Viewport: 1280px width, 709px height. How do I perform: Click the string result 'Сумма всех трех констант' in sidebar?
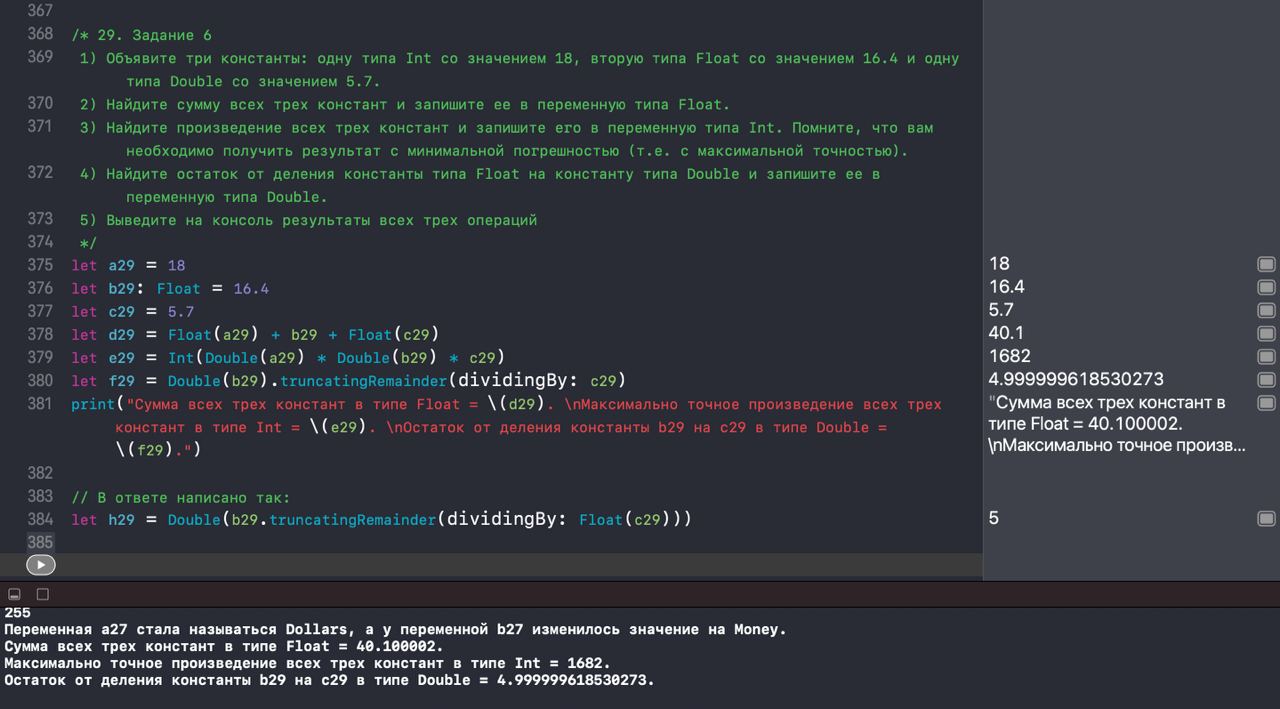[1117, 424]
